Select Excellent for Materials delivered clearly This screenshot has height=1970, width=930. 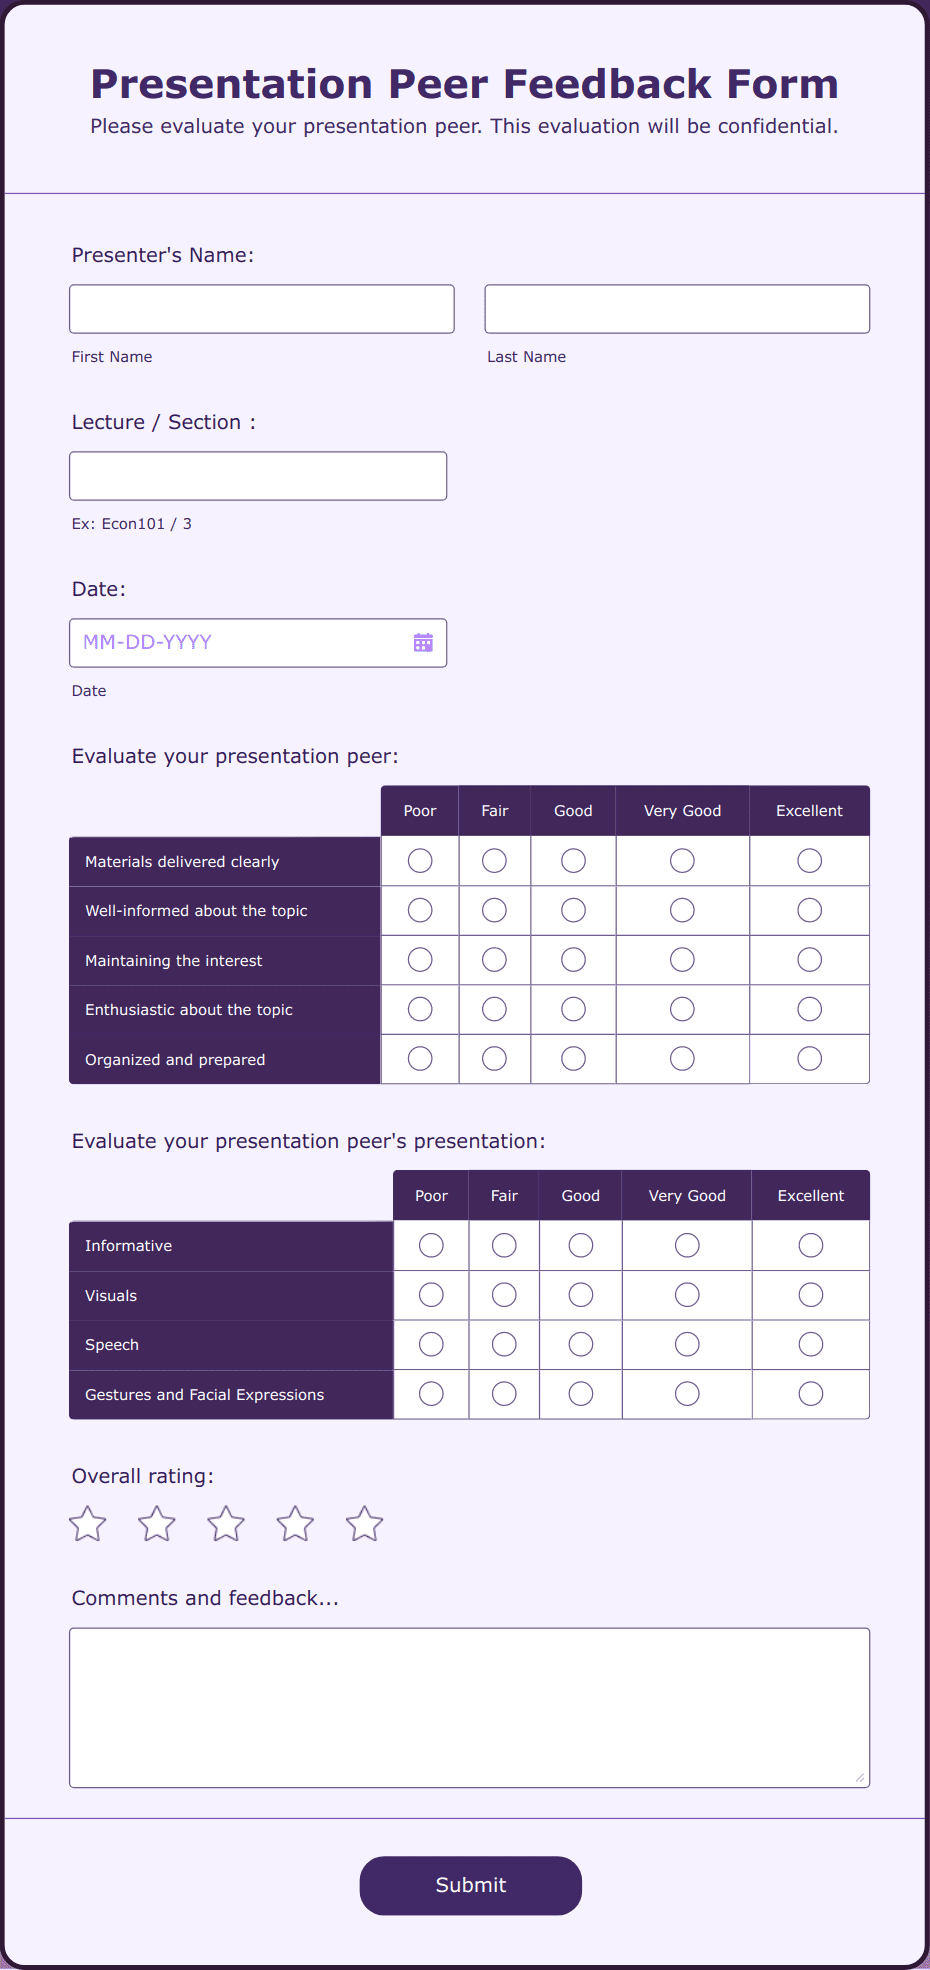click(x=808, y=860)
